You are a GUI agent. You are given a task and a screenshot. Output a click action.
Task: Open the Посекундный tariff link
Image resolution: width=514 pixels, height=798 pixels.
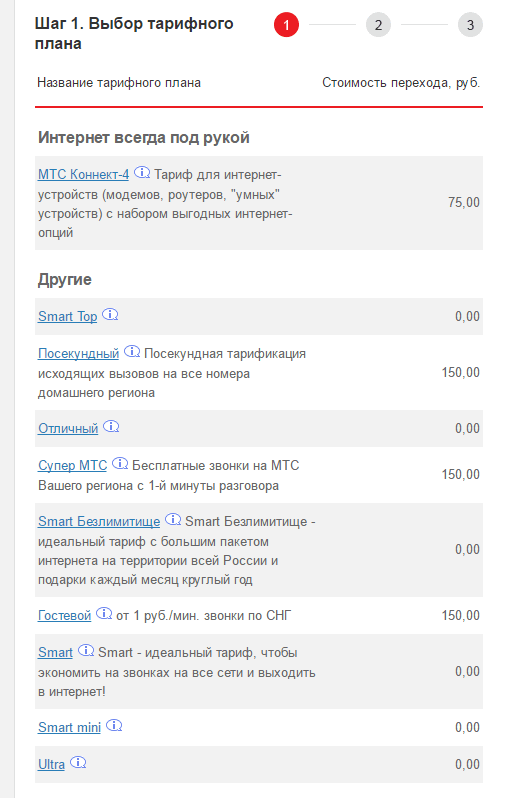point(78,353)
